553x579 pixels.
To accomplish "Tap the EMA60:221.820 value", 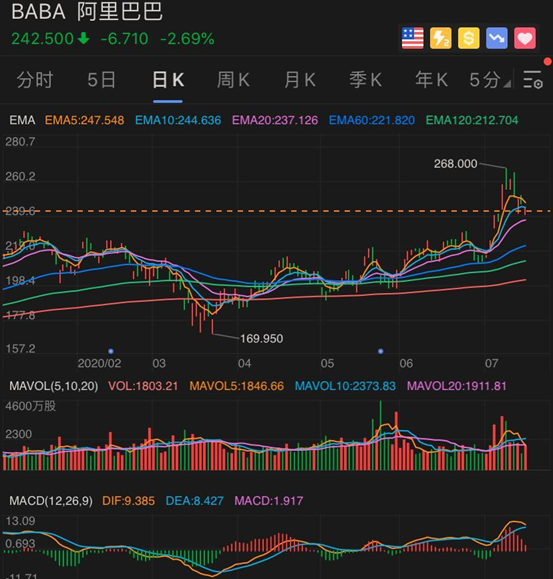I will pos(372,120).
